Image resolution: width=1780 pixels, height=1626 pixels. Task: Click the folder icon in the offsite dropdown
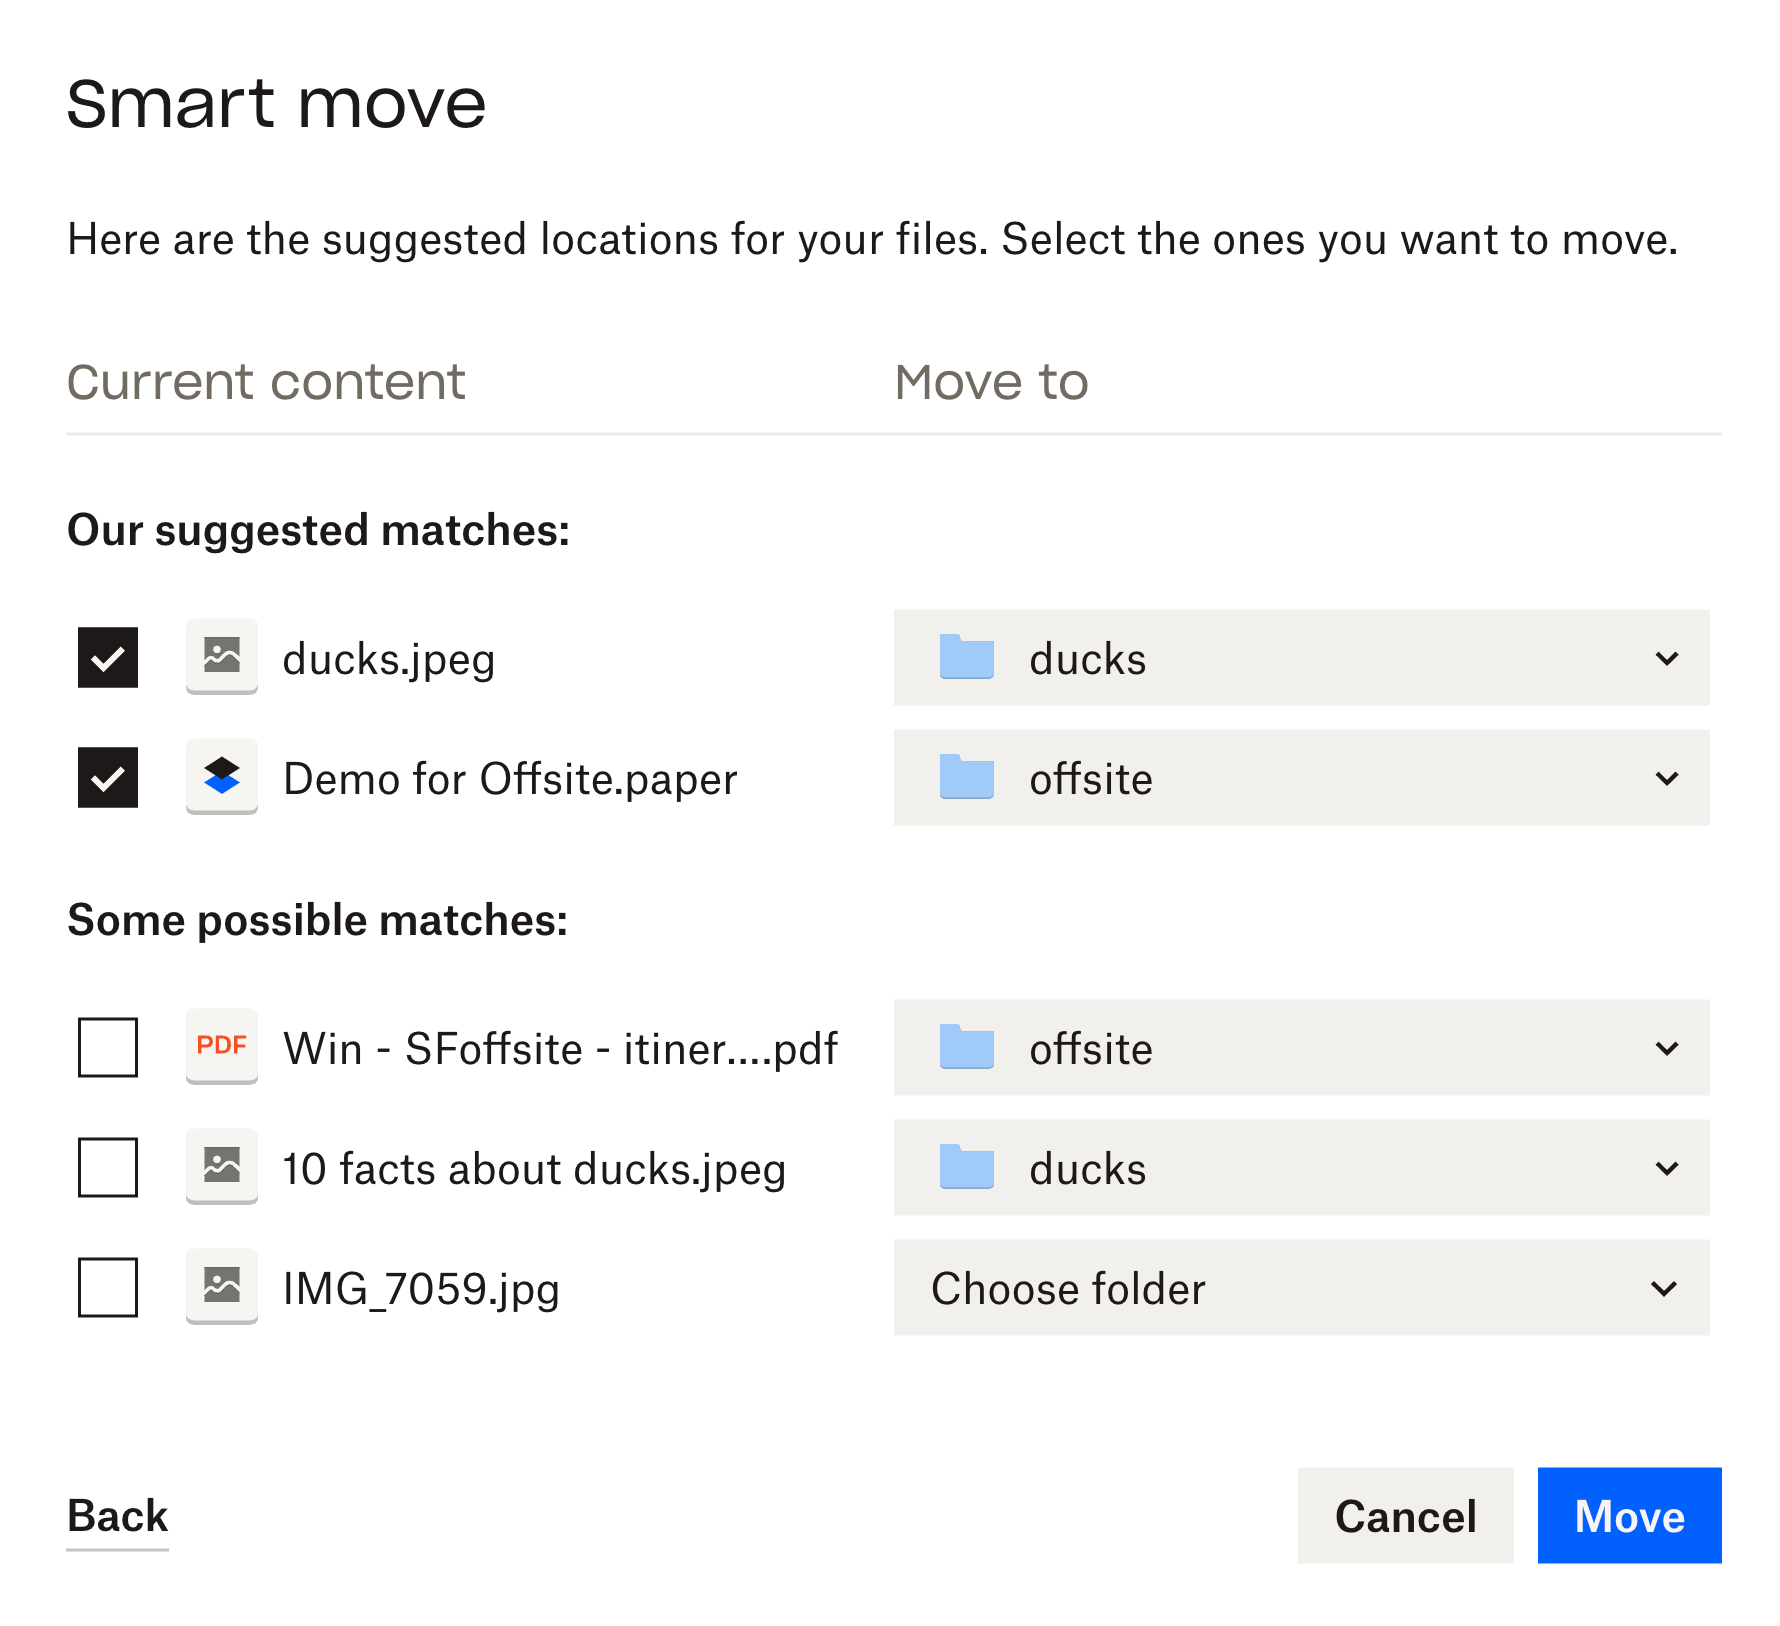tap(964, 778)
